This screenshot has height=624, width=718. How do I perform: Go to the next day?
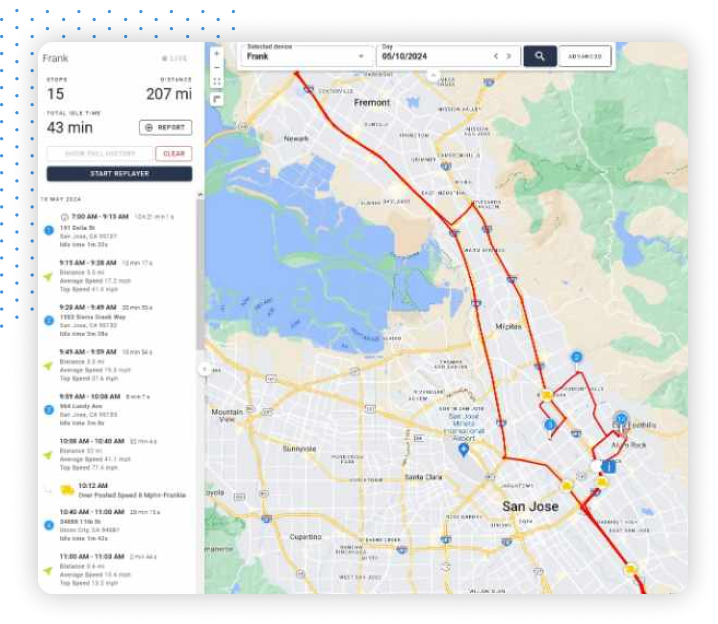pos(509,57)
